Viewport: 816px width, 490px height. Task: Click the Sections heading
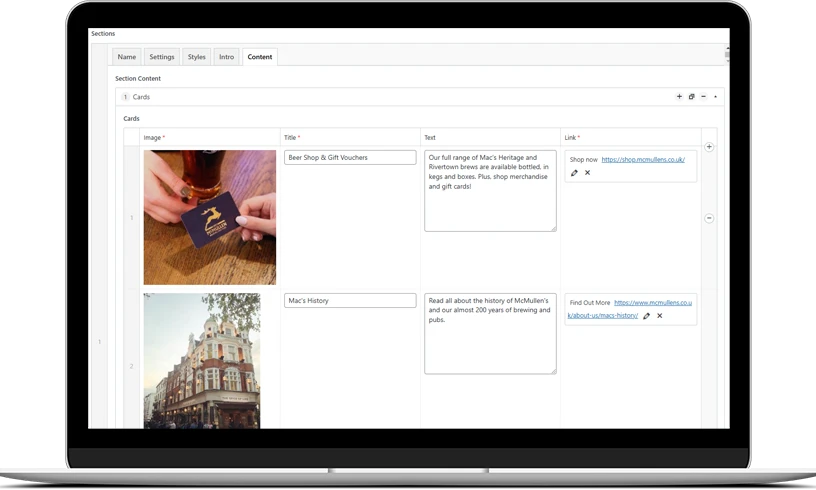coord(103,33)
